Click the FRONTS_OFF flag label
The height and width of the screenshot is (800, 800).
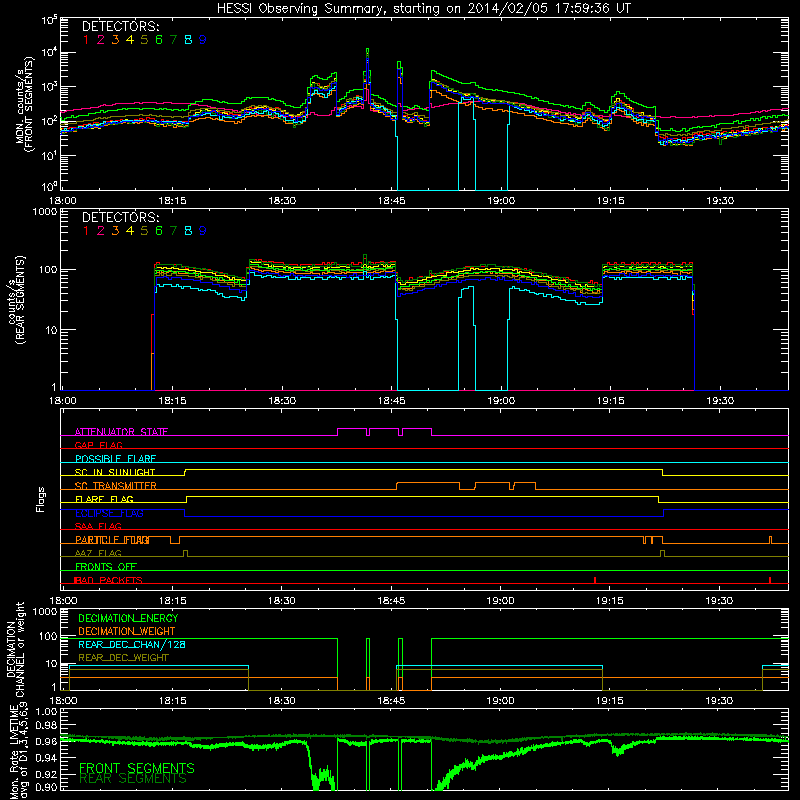click(x=106, y=567)
